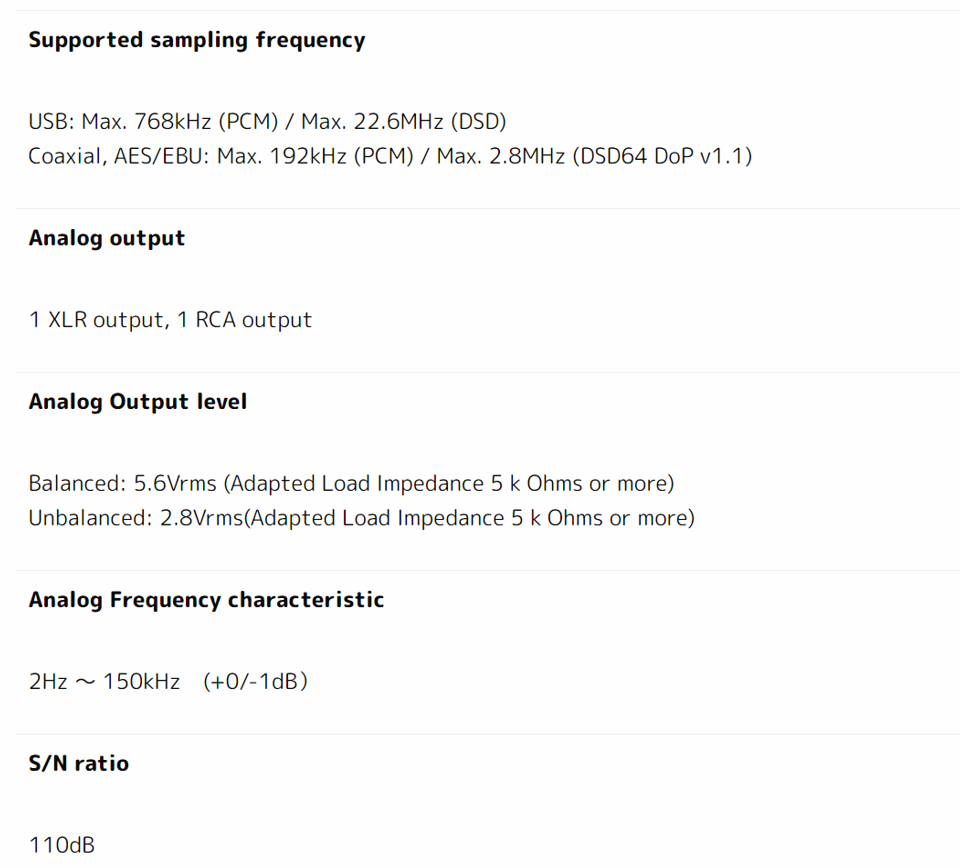Click the Unbalanced 2.8Vrms value
Screen dimensions: 960x868
click(x=201, y=518)
